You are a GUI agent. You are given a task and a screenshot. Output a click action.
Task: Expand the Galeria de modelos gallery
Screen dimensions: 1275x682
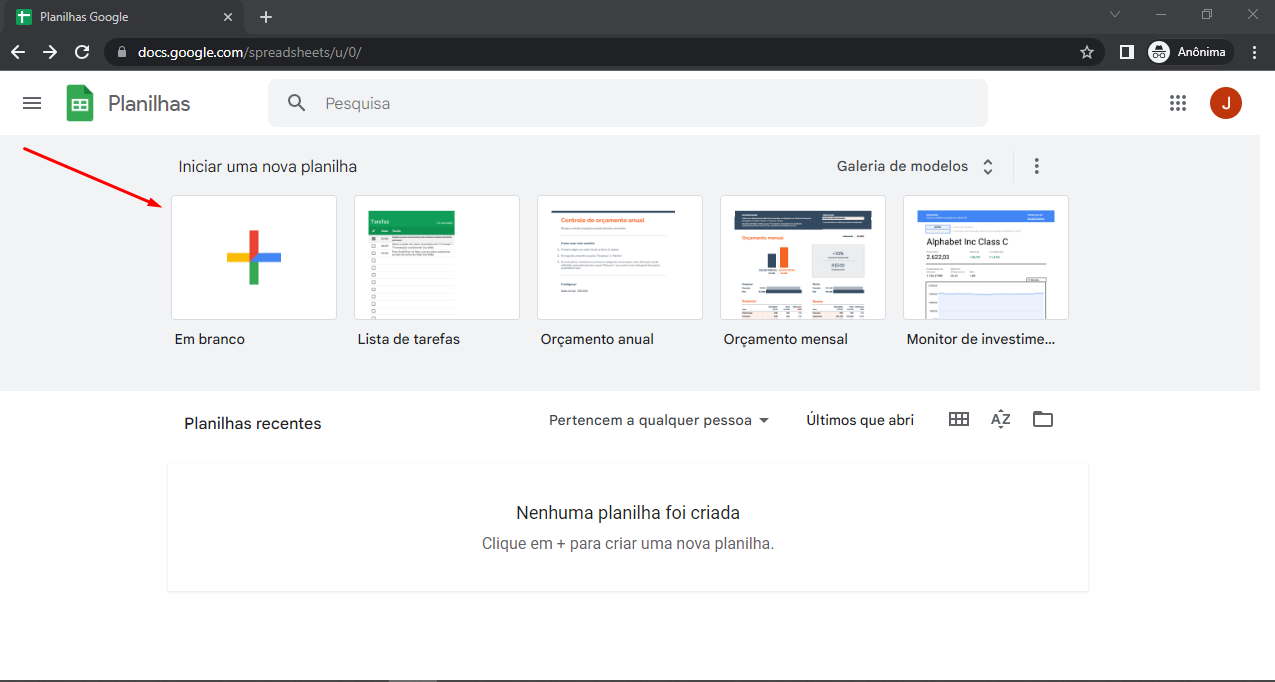[914, 166]
